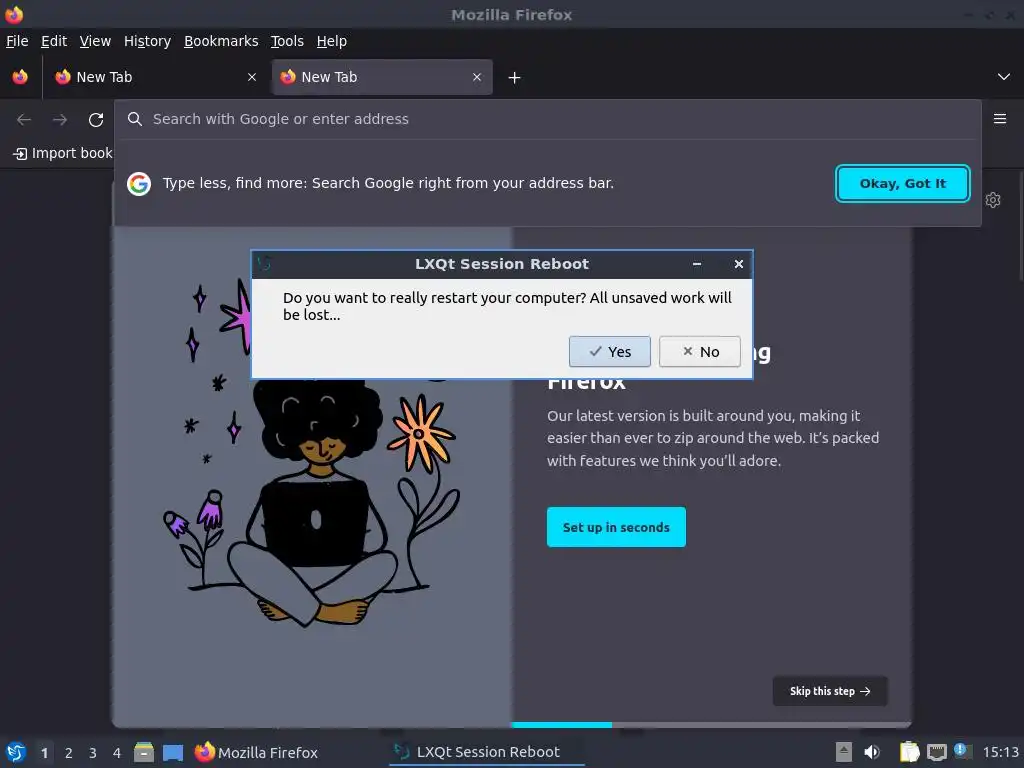Click the magnifier icon in address bar
This screenshot has height=768, width=1024.
coord(135,119)
